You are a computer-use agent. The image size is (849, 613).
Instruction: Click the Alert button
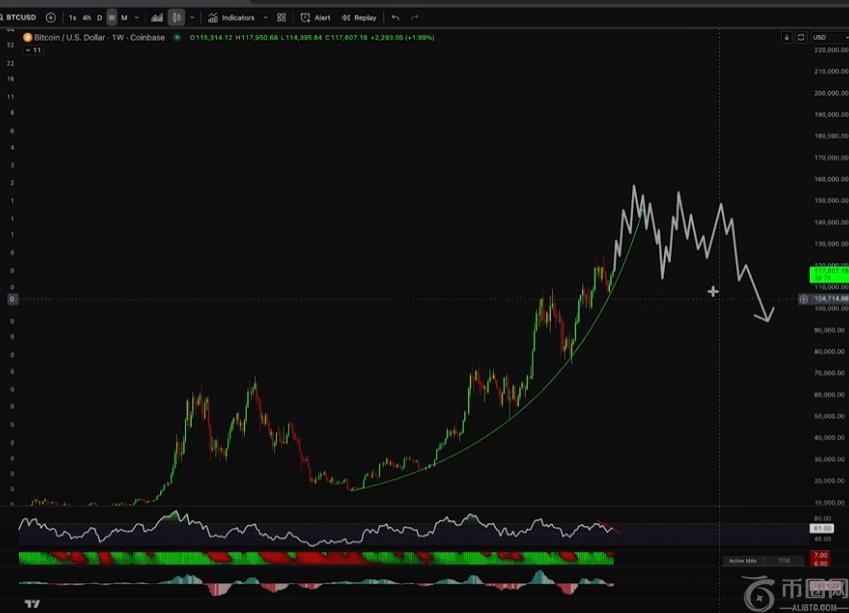point(315,17)
